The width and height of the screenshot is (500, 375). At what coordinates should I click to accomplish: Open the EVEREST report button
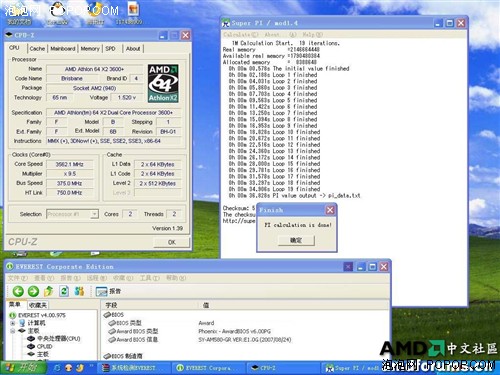coord(108,291)
